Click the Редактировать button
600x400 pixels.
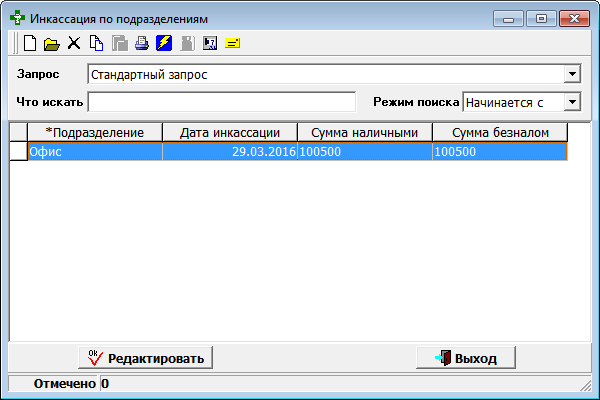click(x=145, y=358)
